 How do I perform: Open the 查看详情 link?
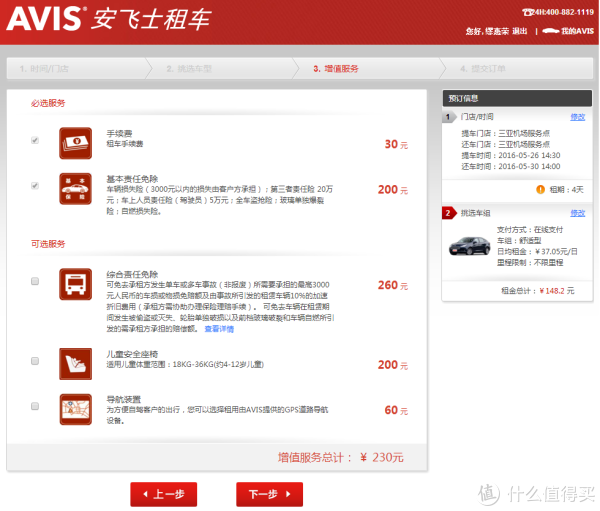point(219,329)
